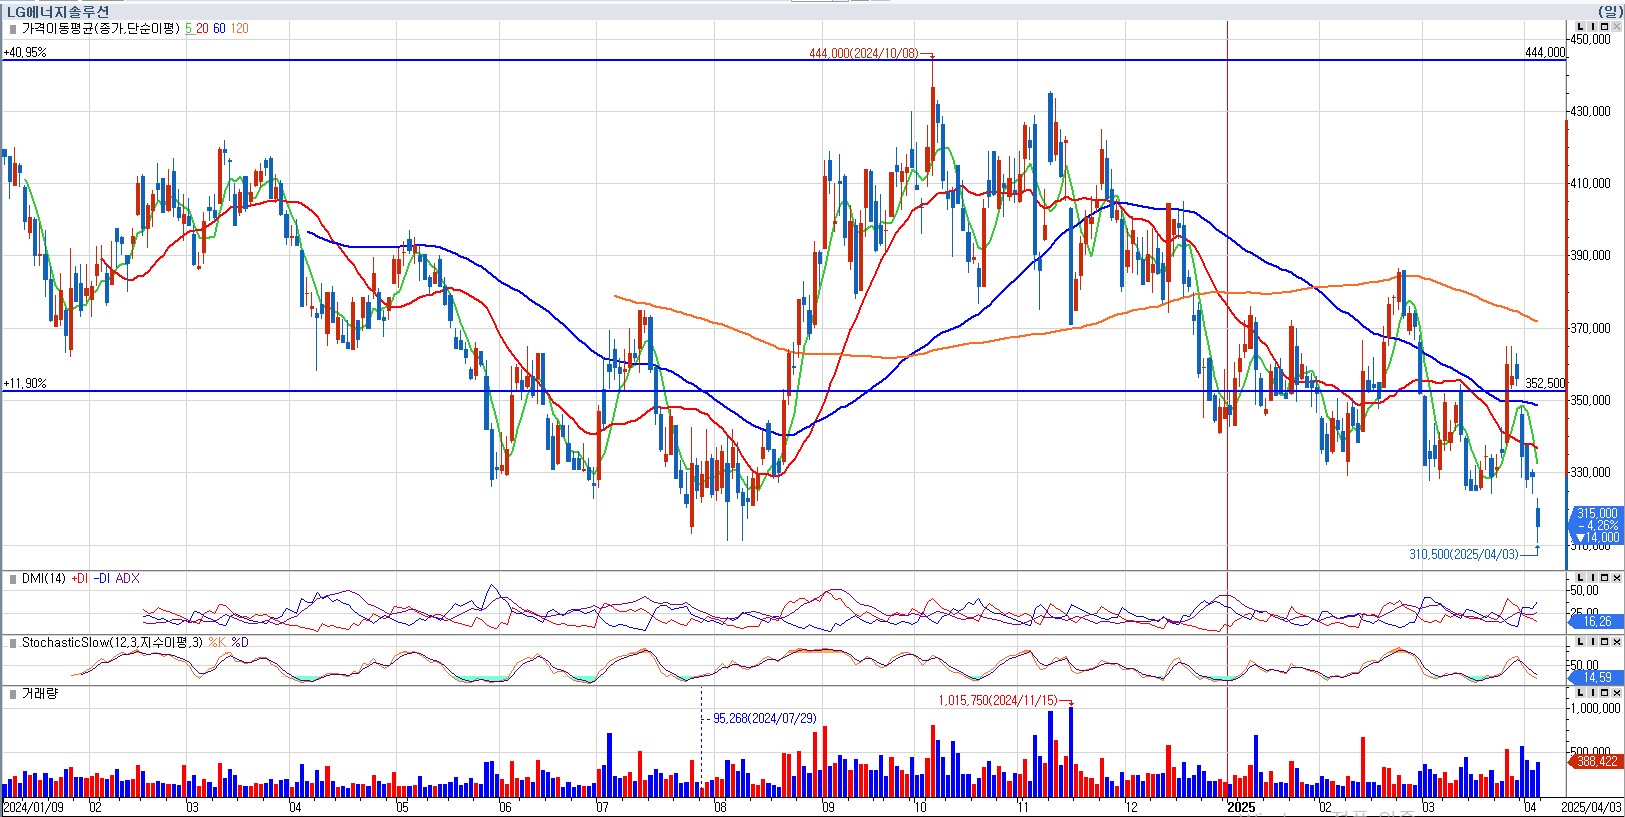Click the 95,268(2024/07/29) volume low annotation
The width and height of the screenshot is (1625, 817).
tap(764, 719)
